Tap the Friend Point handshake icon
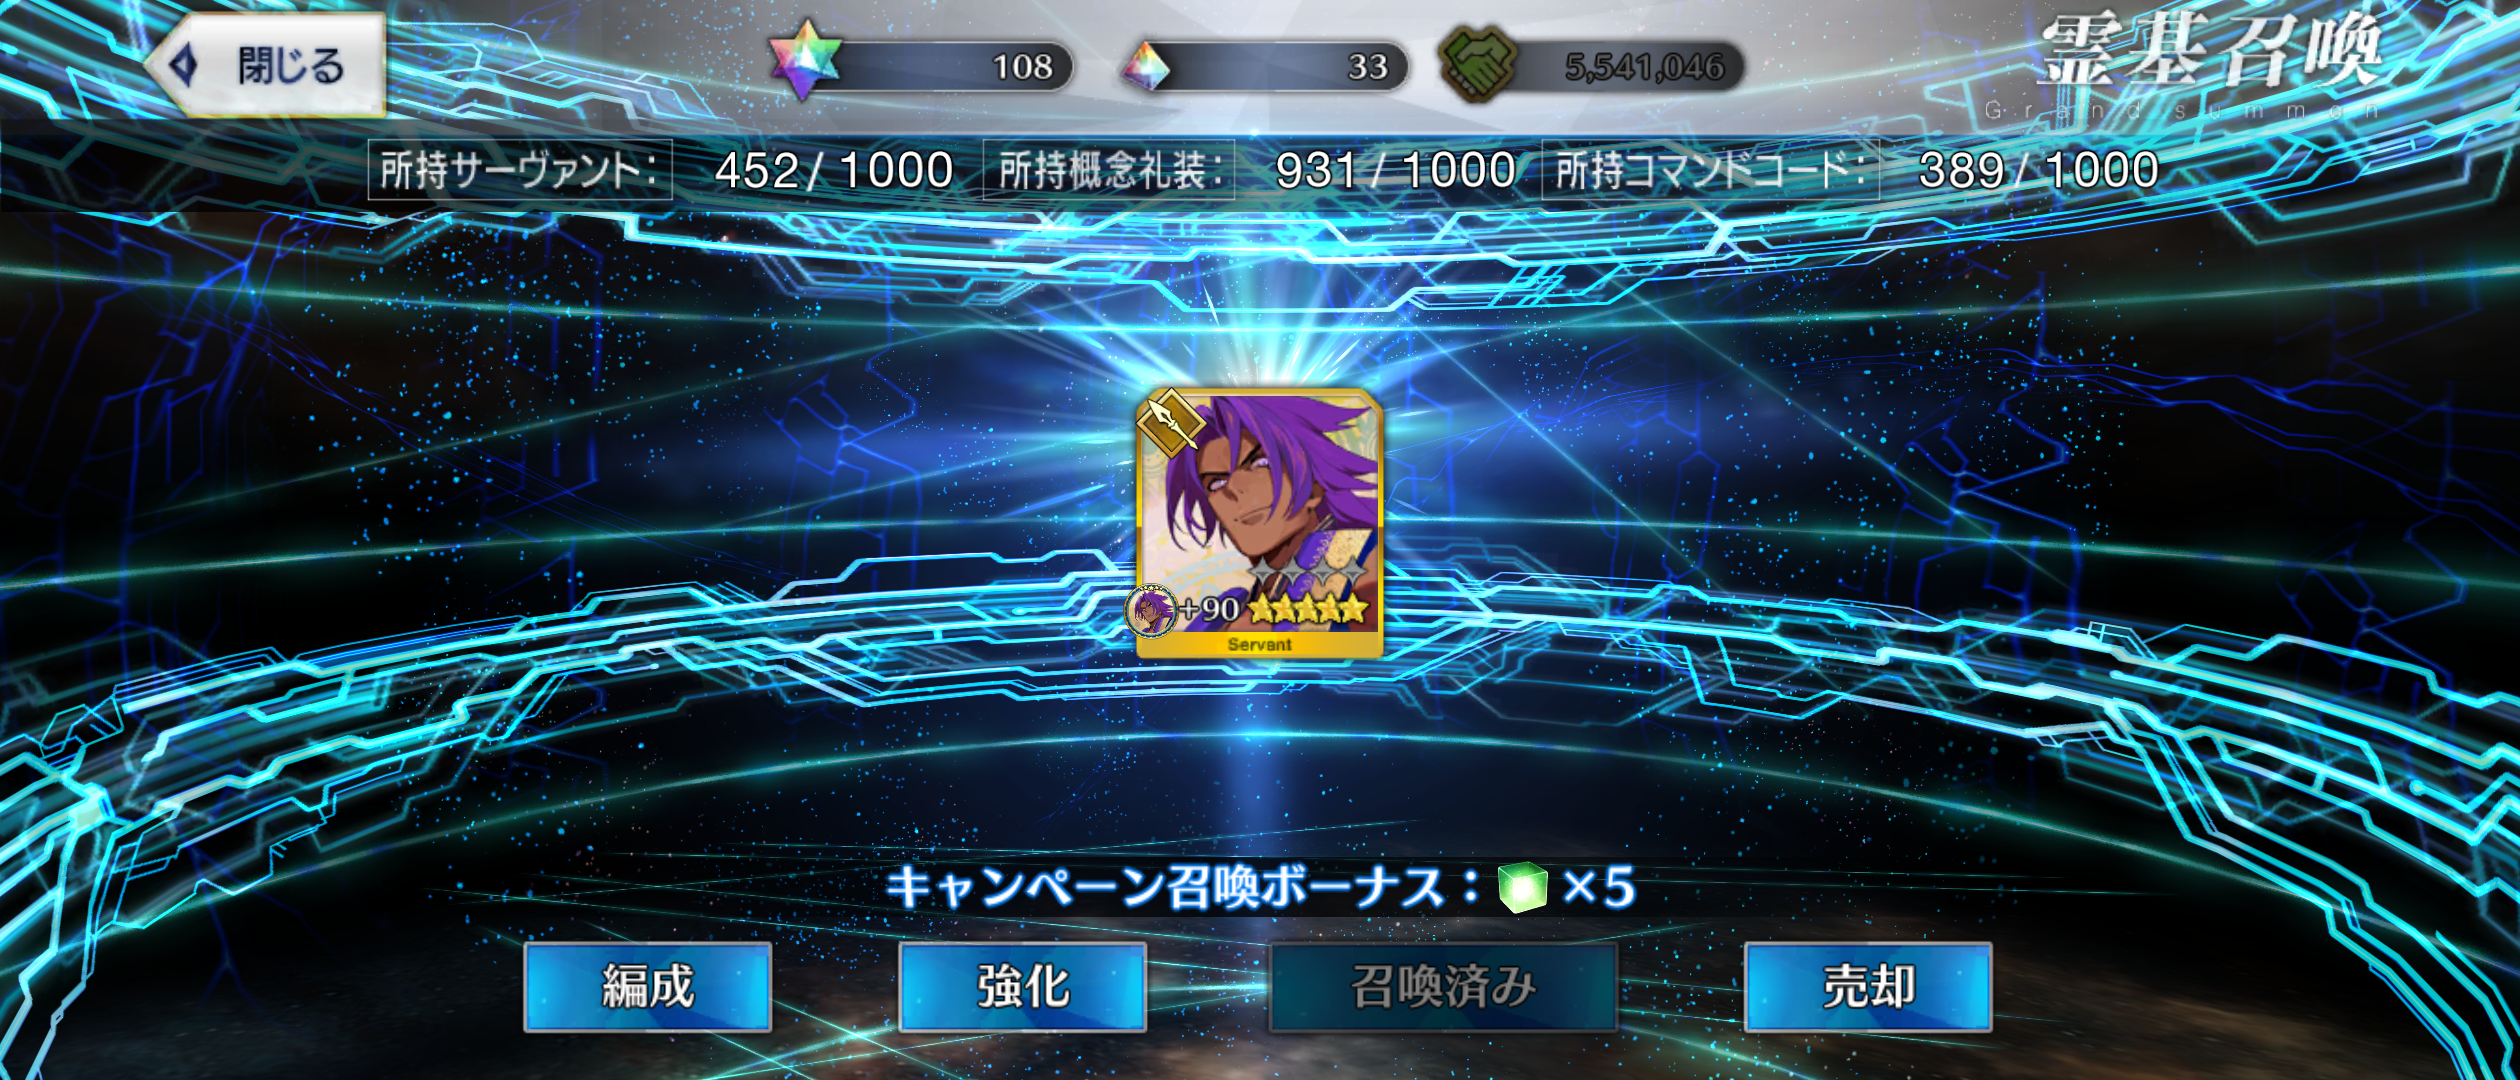Viewport: 2520px width, 1080px height. (1477, 64)
